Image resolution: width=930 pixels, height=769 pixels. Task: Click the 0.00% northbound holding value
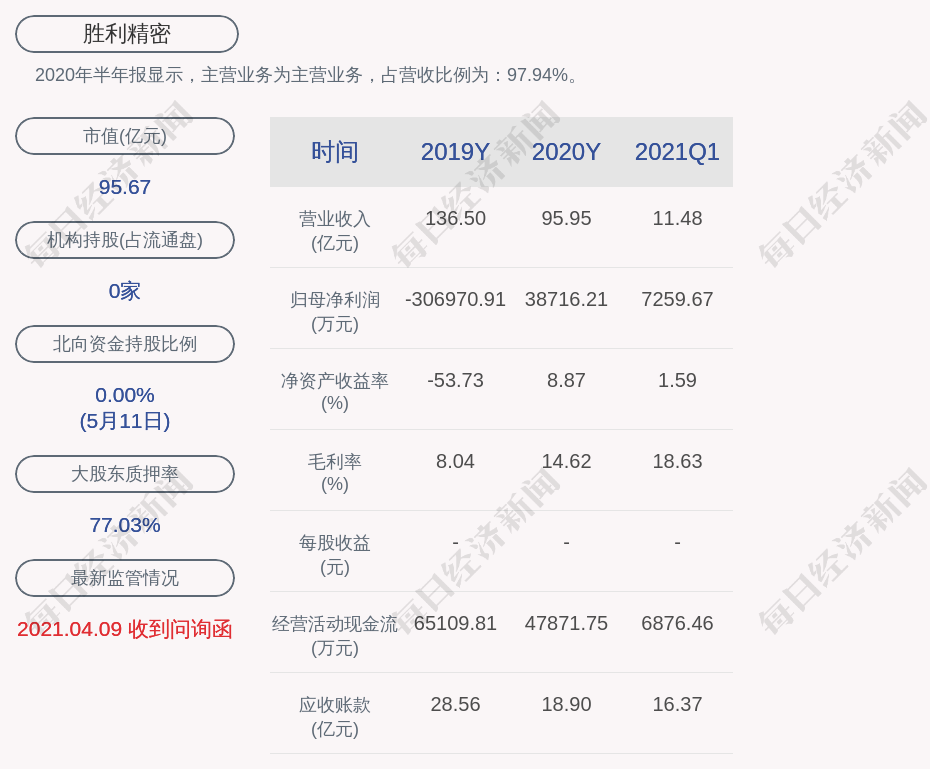[x=125, y=395]
